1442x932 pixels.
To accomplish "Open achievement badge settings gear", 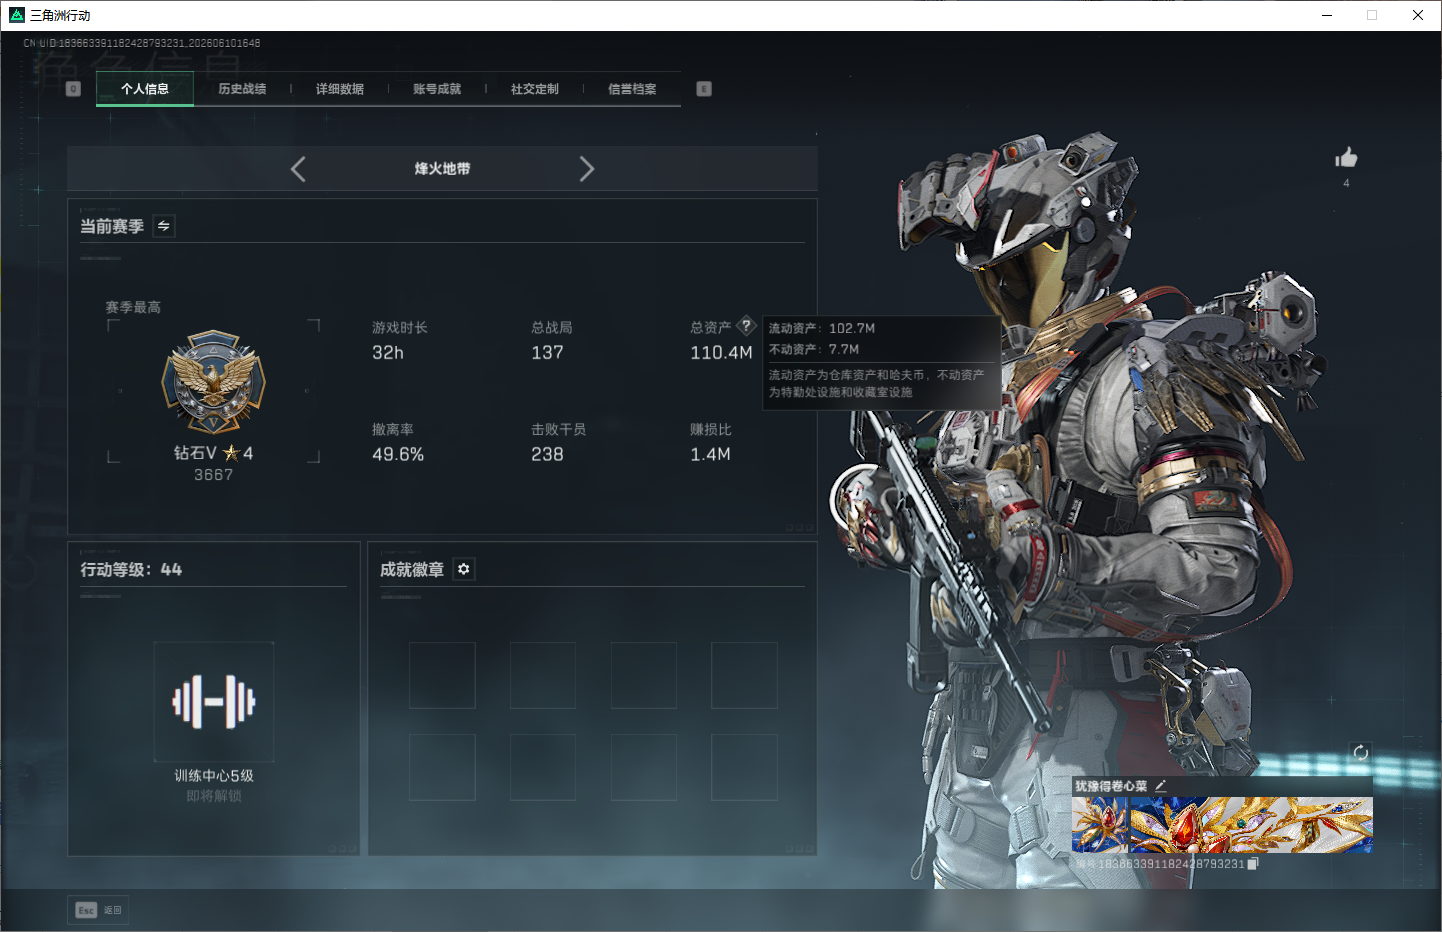I will tap(464, 569).
